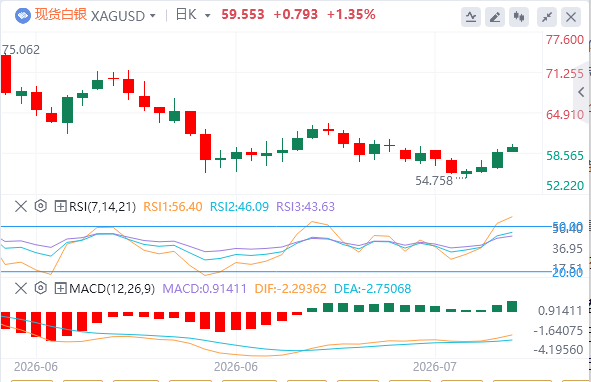The image size is (591, 382).
Task: Click the last green candlestick bar
Action: click(x=513, y=149)
